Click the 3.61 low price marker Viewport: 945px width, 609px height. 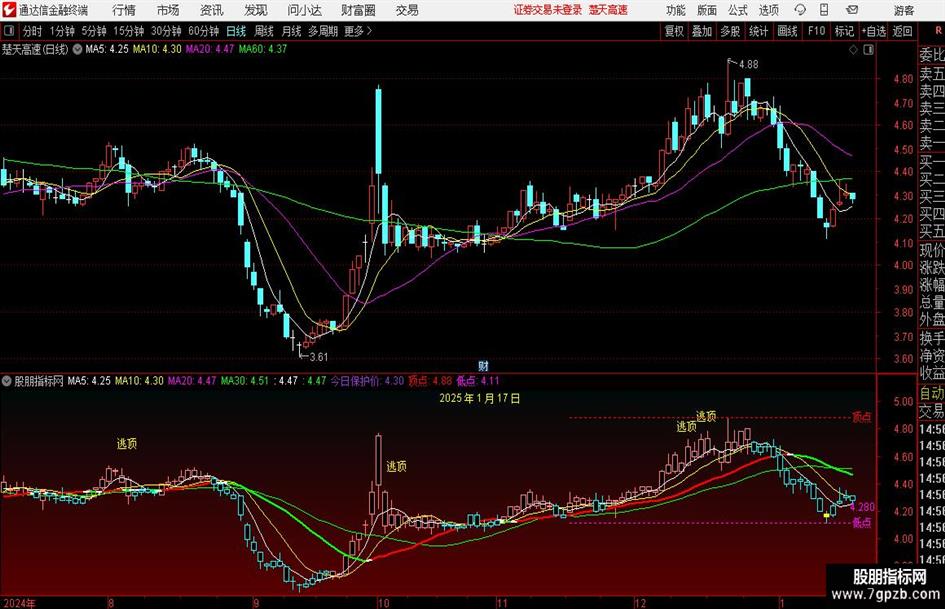click(x=318, y=357)
